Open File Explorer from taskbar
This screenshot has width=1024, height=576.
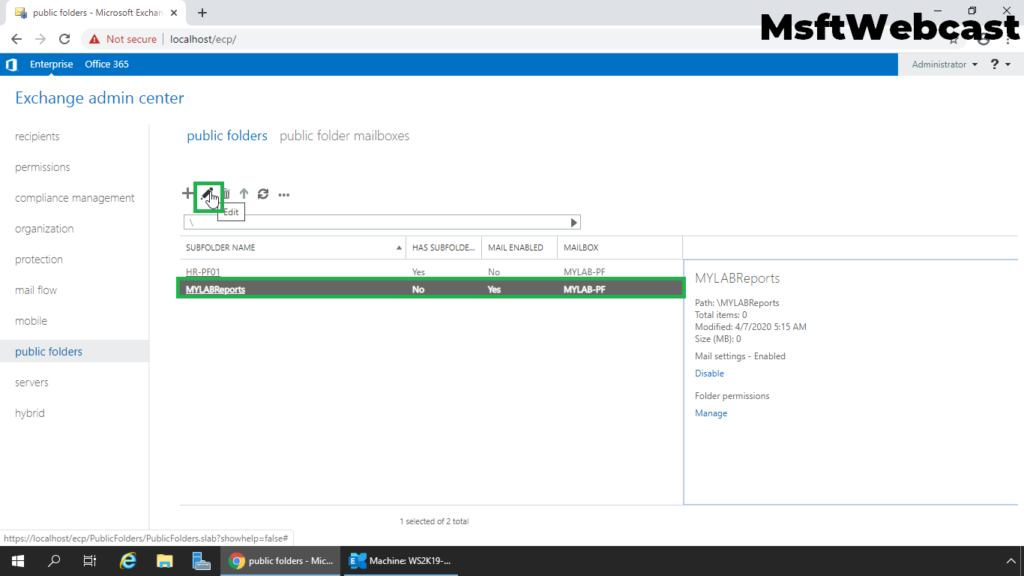pos(165,561)
